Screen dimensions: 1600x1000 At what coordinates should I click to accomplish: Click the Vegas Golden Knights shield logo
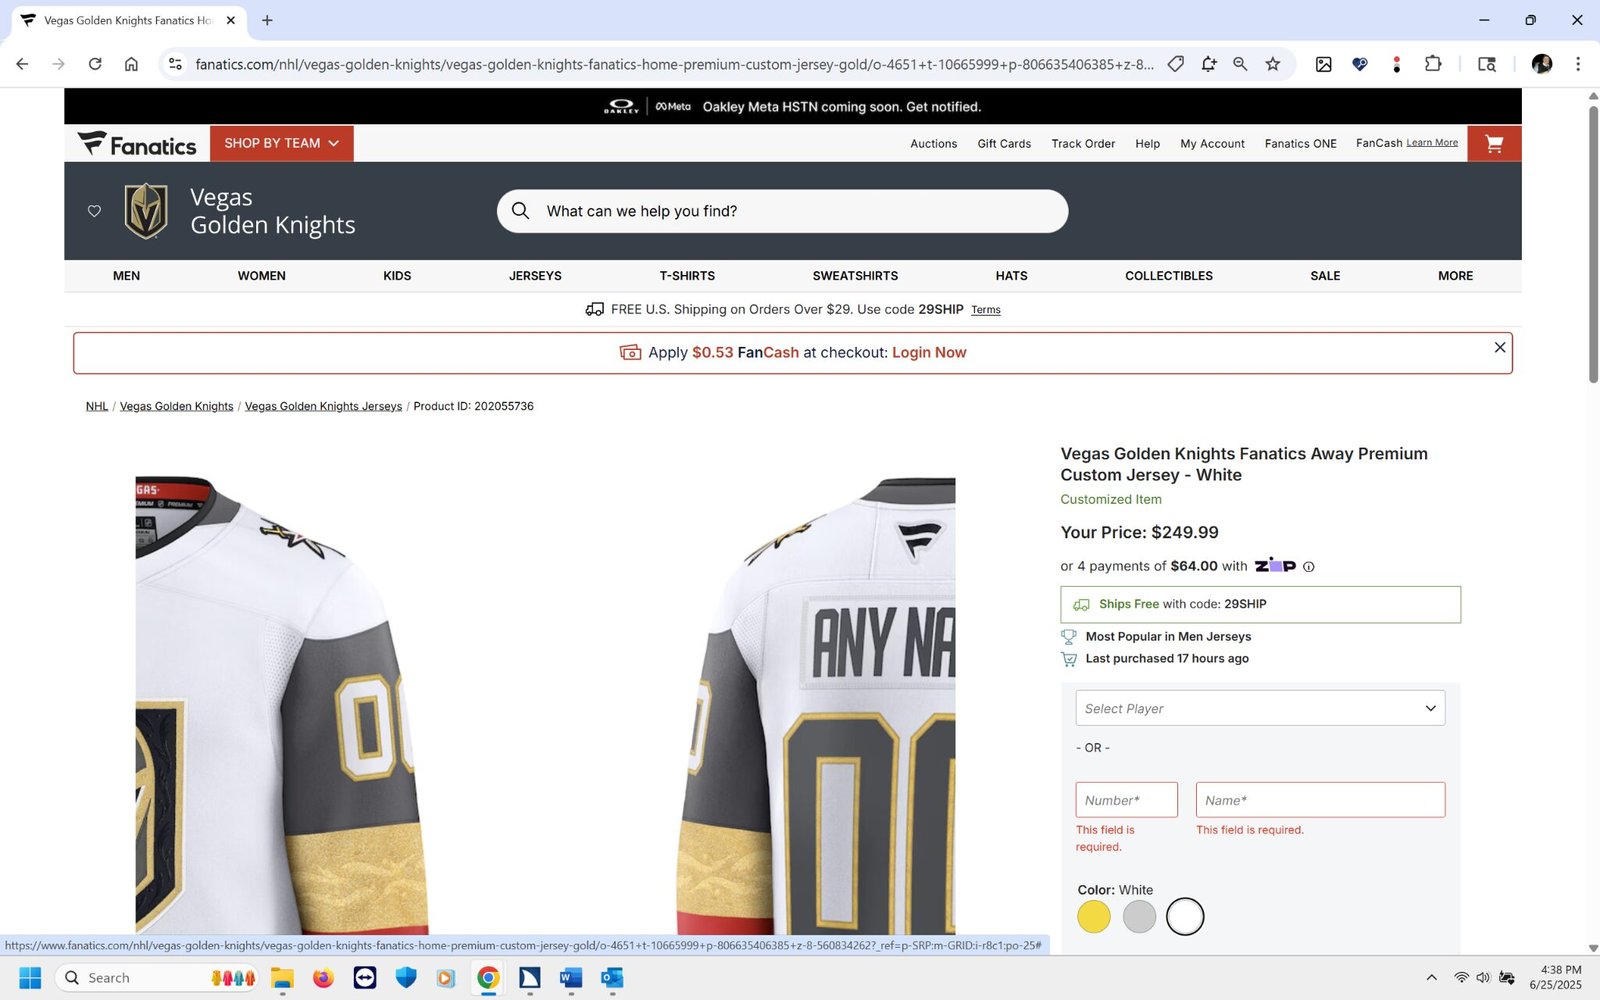tap(146, 211)
